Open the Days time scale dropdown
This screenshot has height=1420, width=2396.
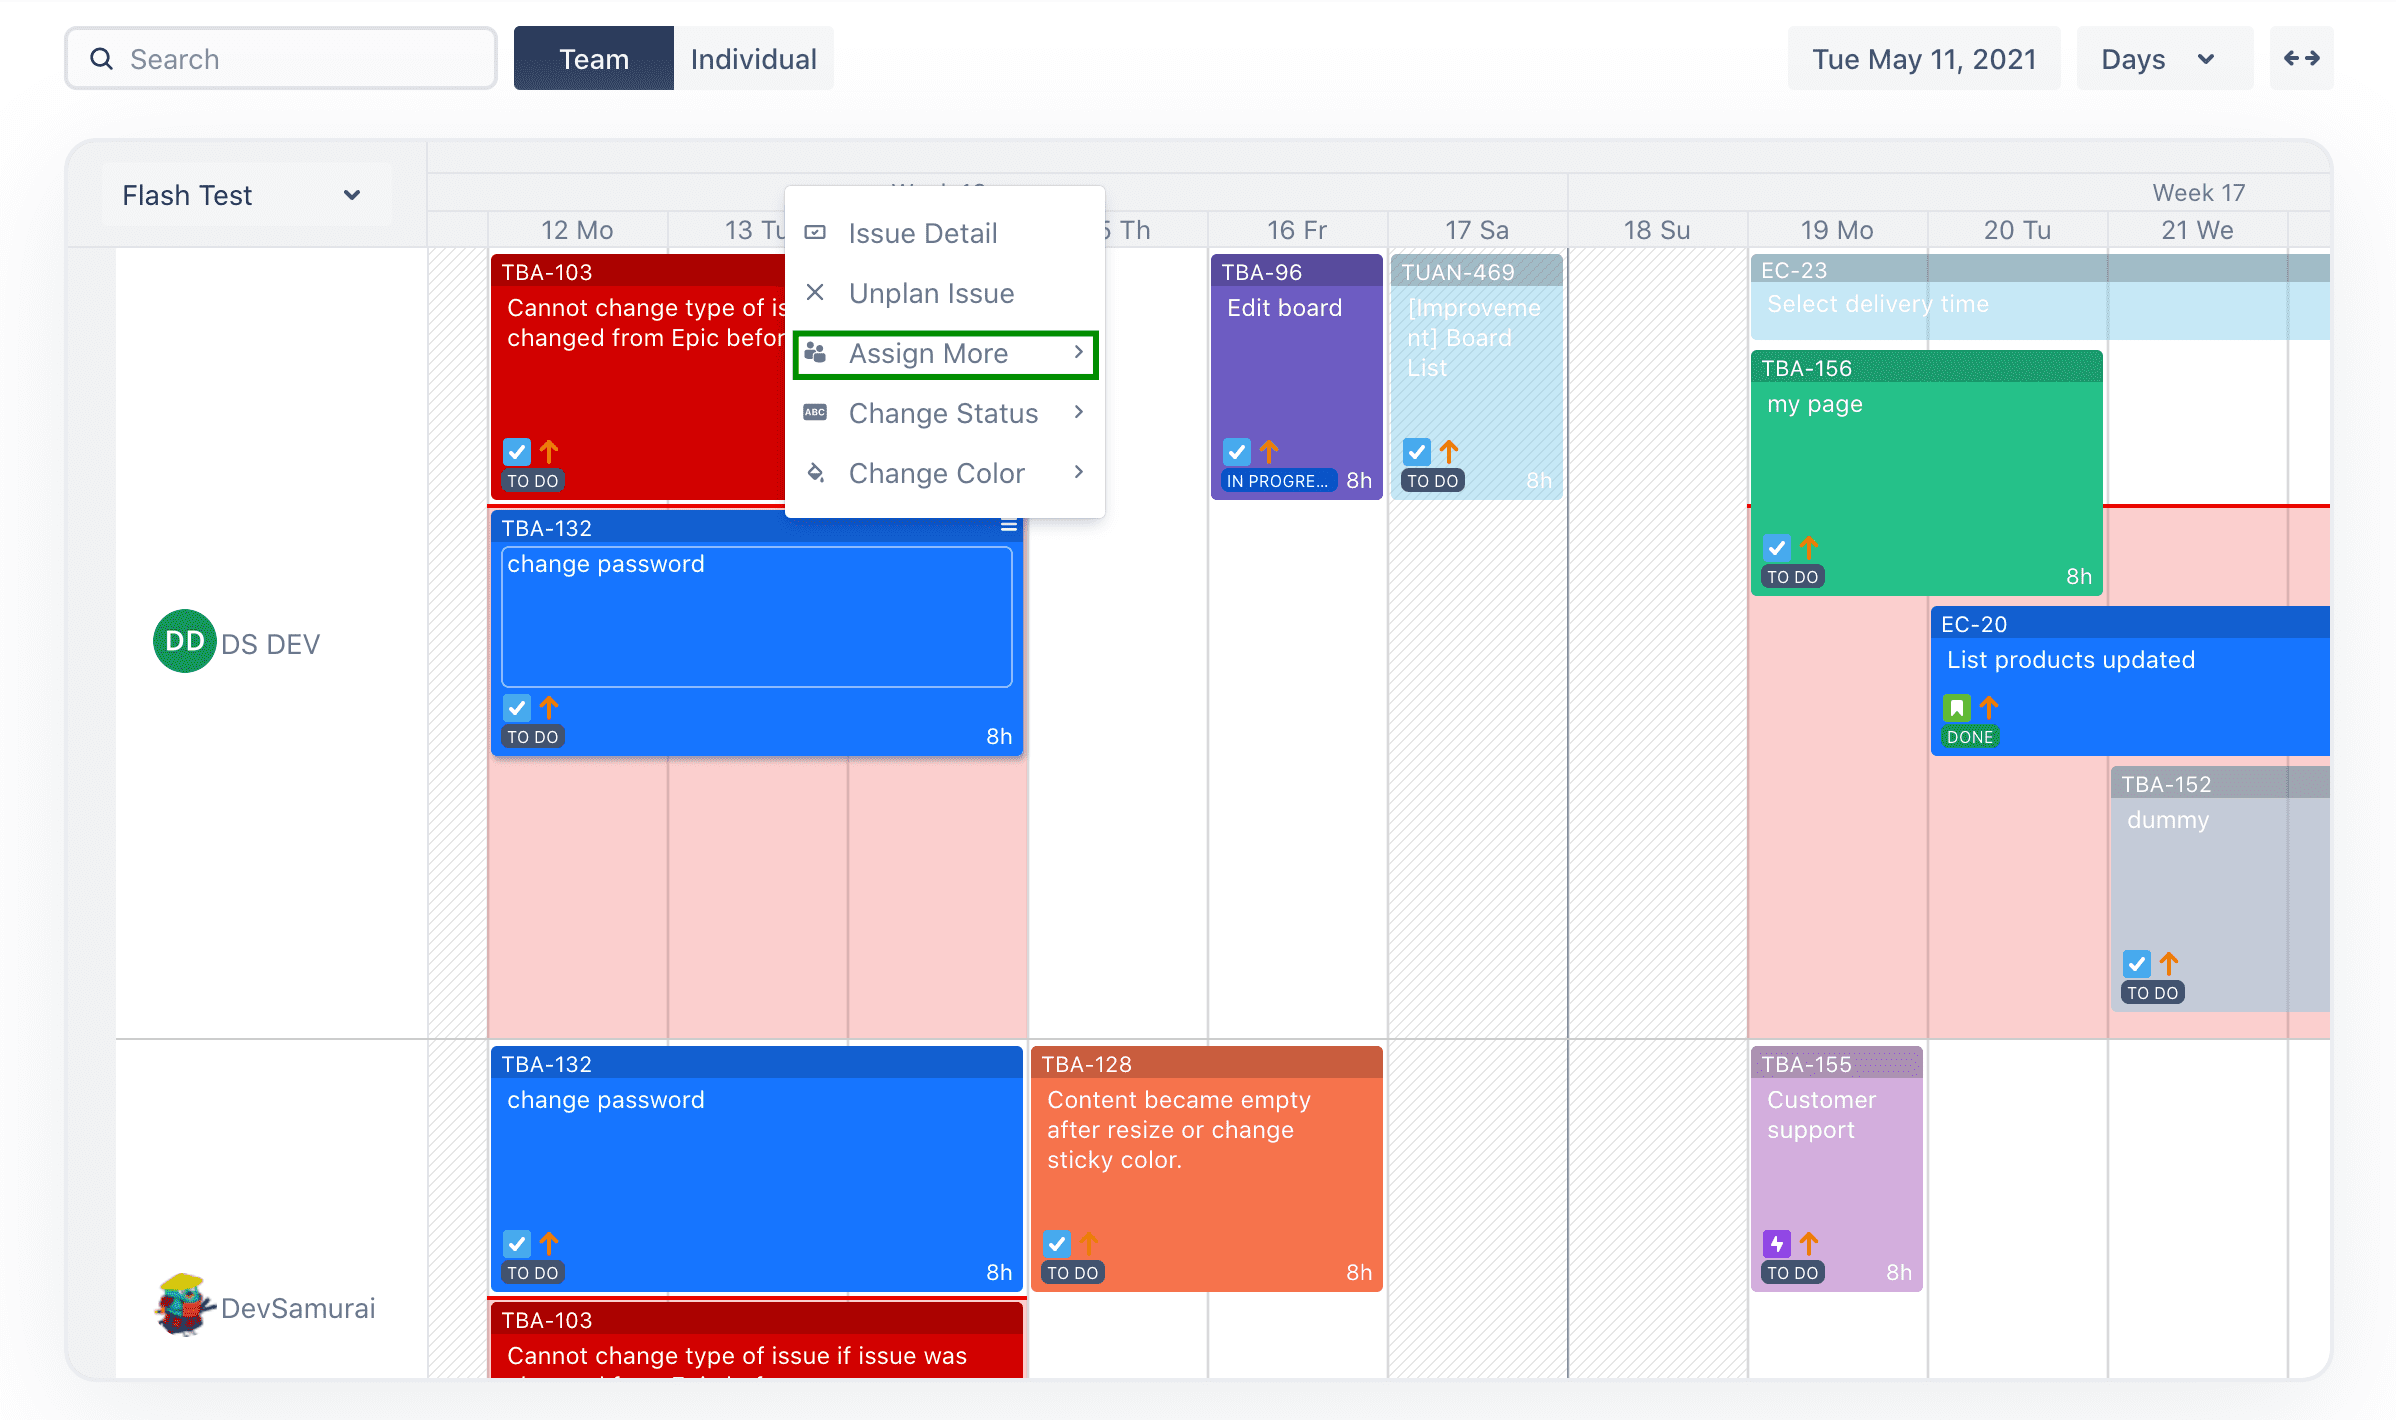[x=2164, y=58]
